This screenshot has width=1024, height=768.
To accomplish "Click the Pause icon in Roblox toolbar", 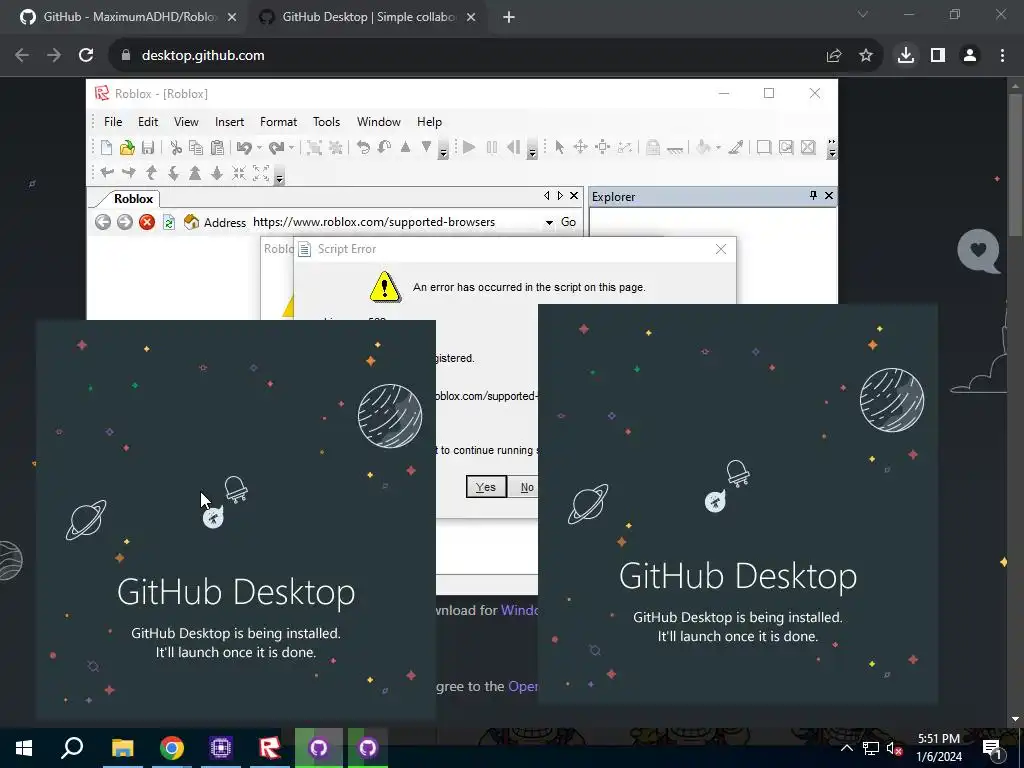I will click(492, 148).
